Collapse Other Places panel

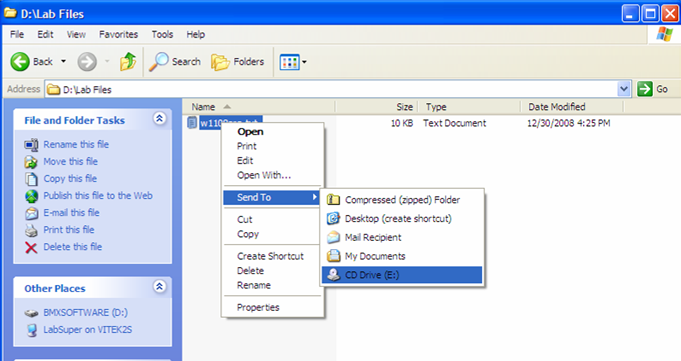pyautogui.click(x=159, y=286)
